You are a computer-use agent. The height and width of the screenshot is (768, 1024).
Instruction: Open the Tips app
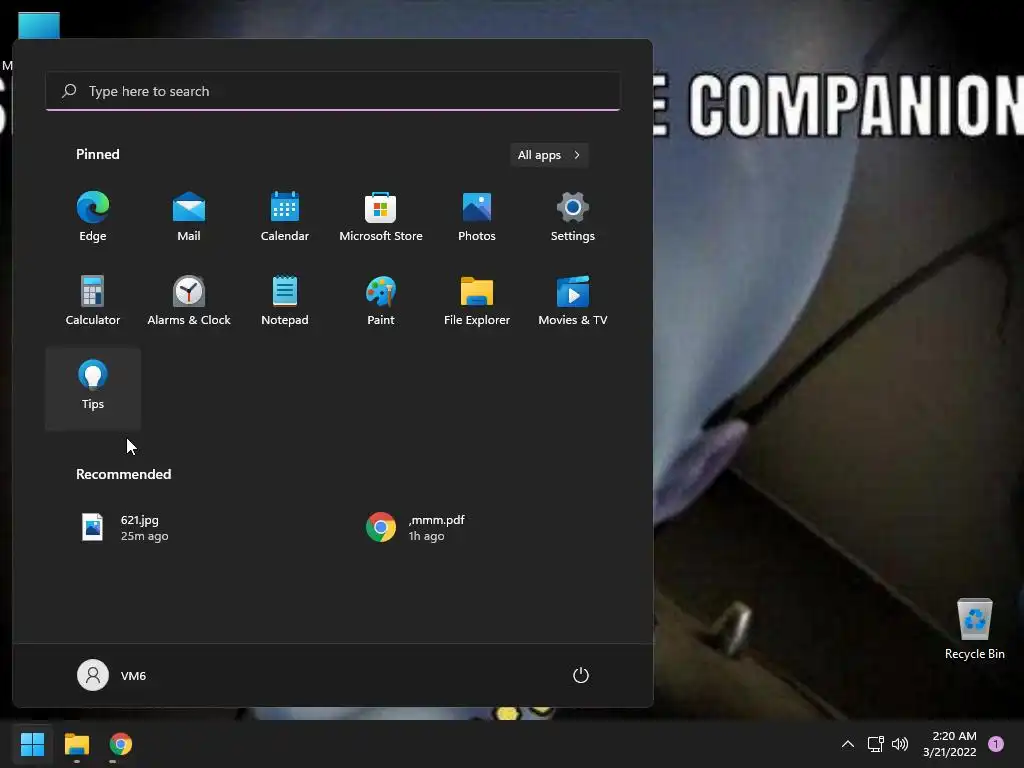(x=93, y=389)
